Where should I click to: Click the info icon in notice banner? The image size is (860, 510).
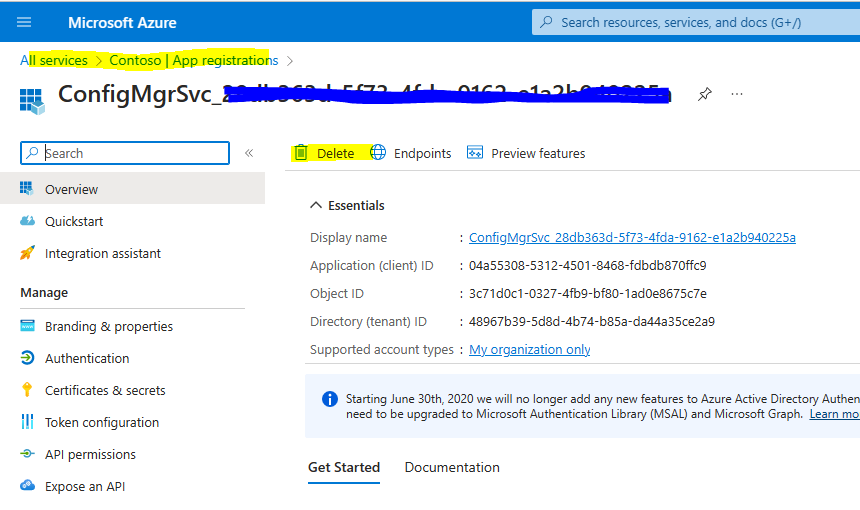330,399
